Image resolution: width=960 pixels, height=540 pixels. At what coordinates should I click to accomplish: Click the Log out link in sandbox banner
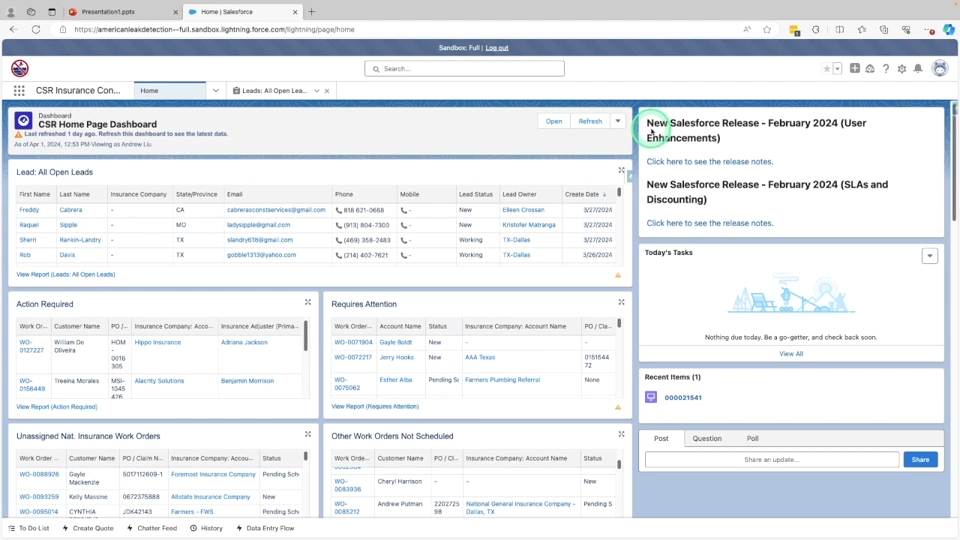point(497,48)
